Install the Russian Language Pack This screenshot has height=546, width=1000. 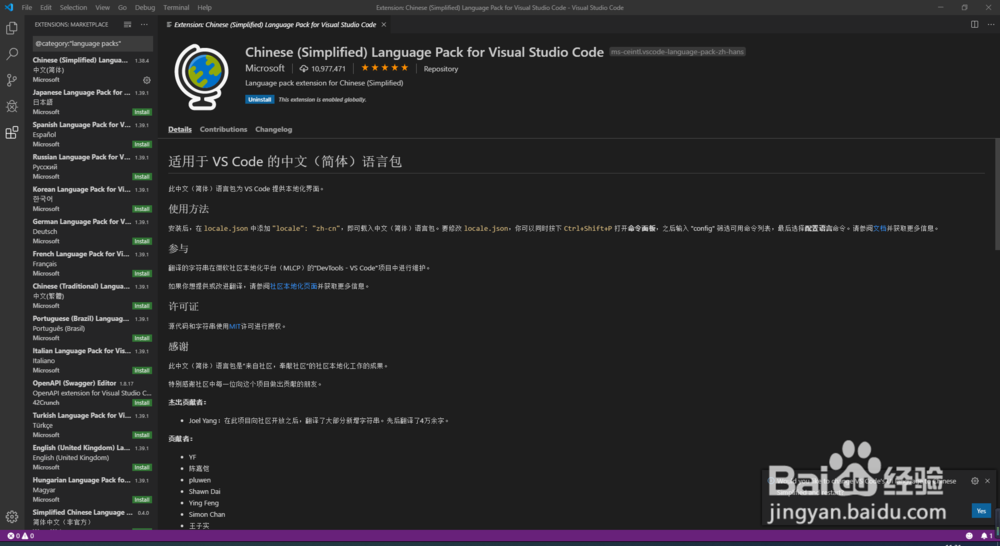click(142, 177)
